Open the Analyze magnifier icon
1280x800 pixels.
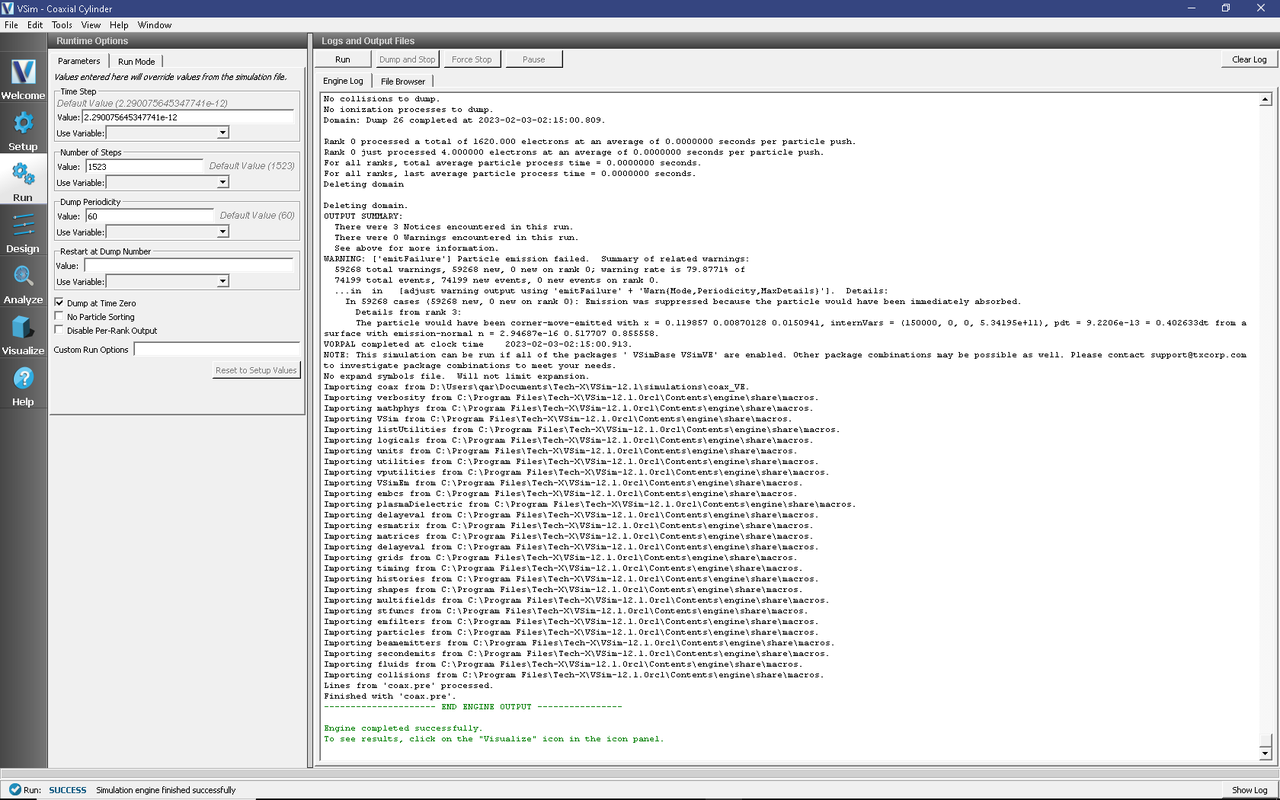click(23, 278)
